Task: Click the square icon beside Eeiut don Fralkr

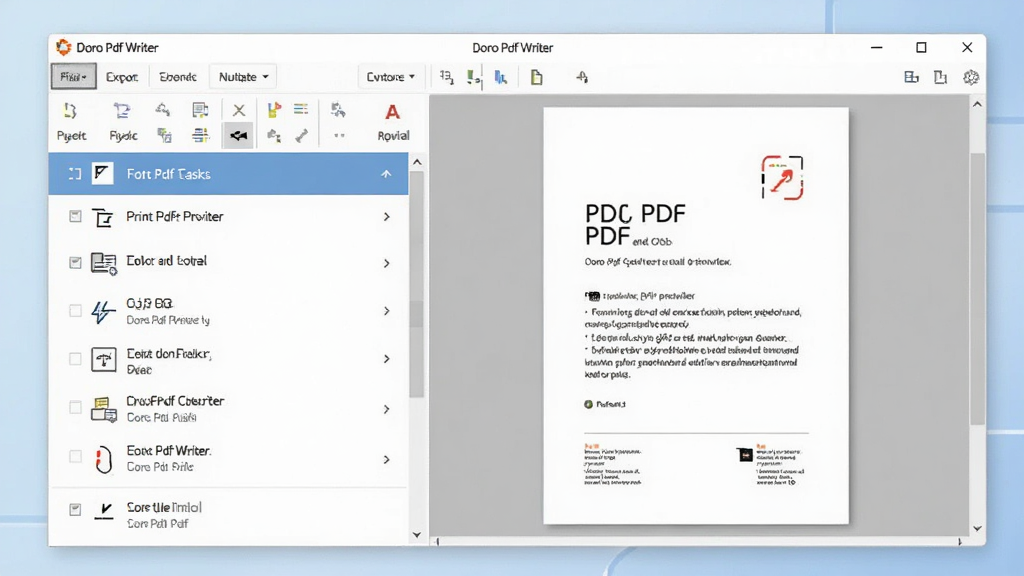Action: point(104,359)
